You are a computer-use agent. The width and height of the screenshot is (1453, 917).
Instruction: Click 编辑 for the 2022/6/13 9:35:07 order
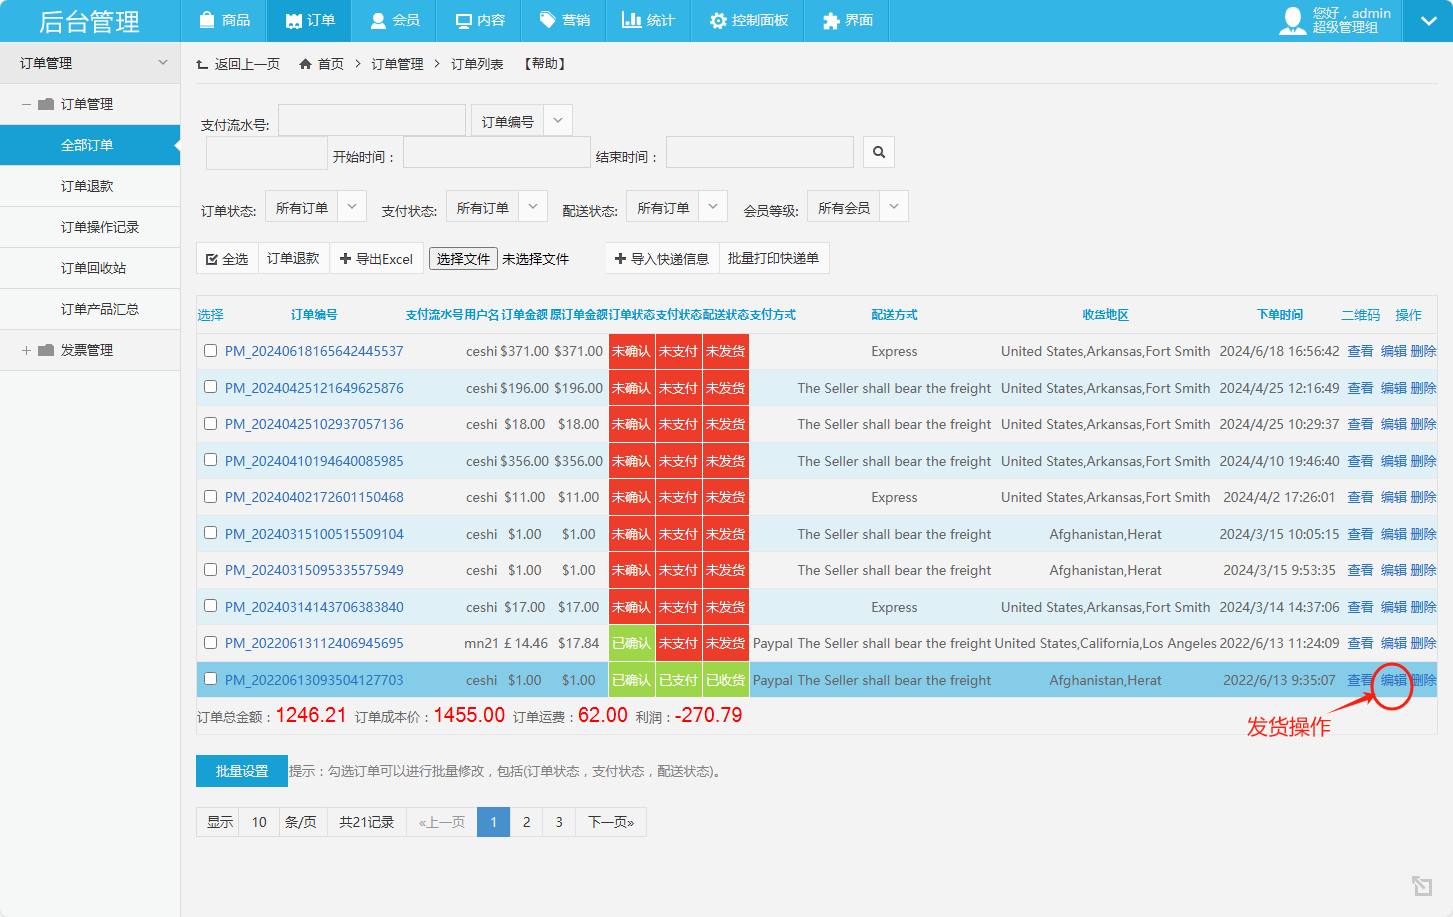pyautogui.click(x=1394, y=680)
